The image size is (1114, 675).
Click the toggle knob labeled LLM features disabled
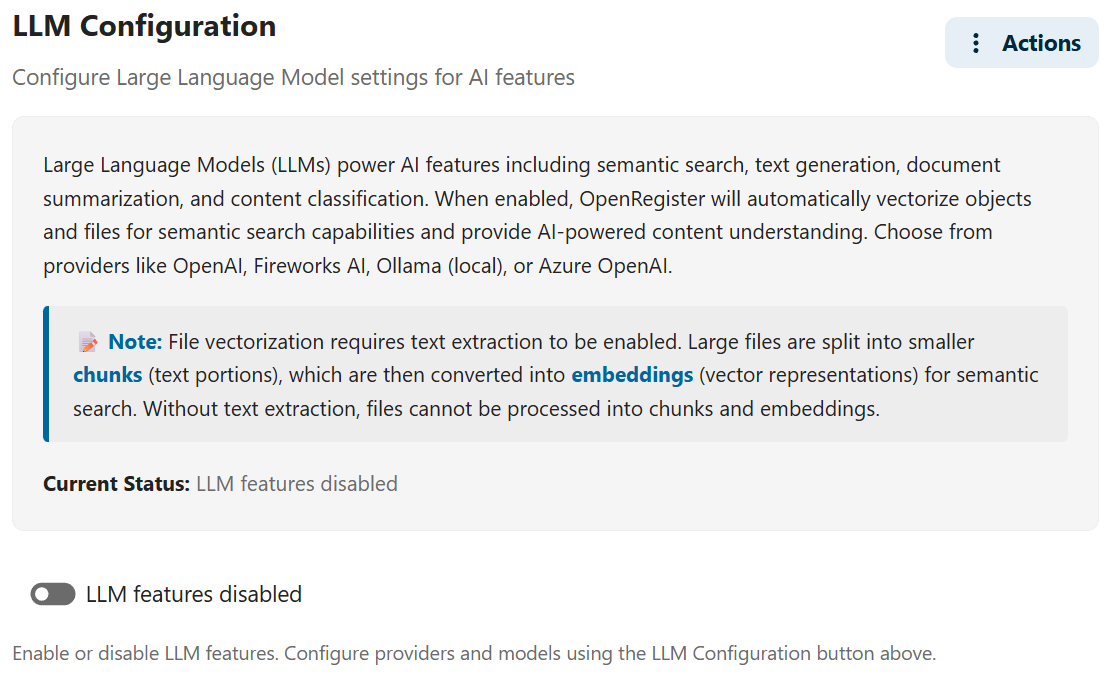(x=45, y=594)
